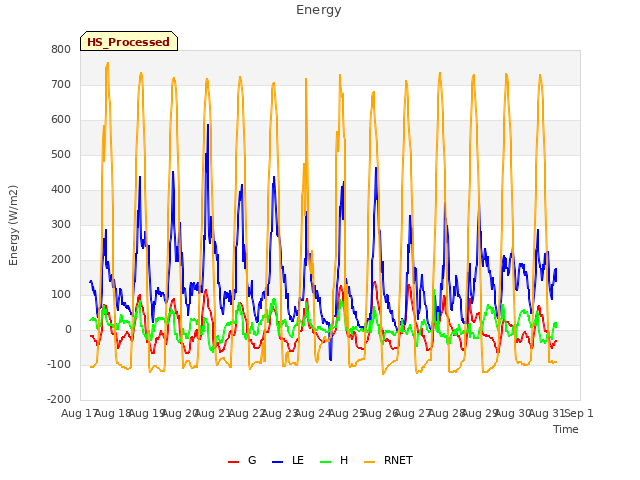Click the Aug 24 x-axis tick label
Screen dimensions: 640x480
pos(313,414)
